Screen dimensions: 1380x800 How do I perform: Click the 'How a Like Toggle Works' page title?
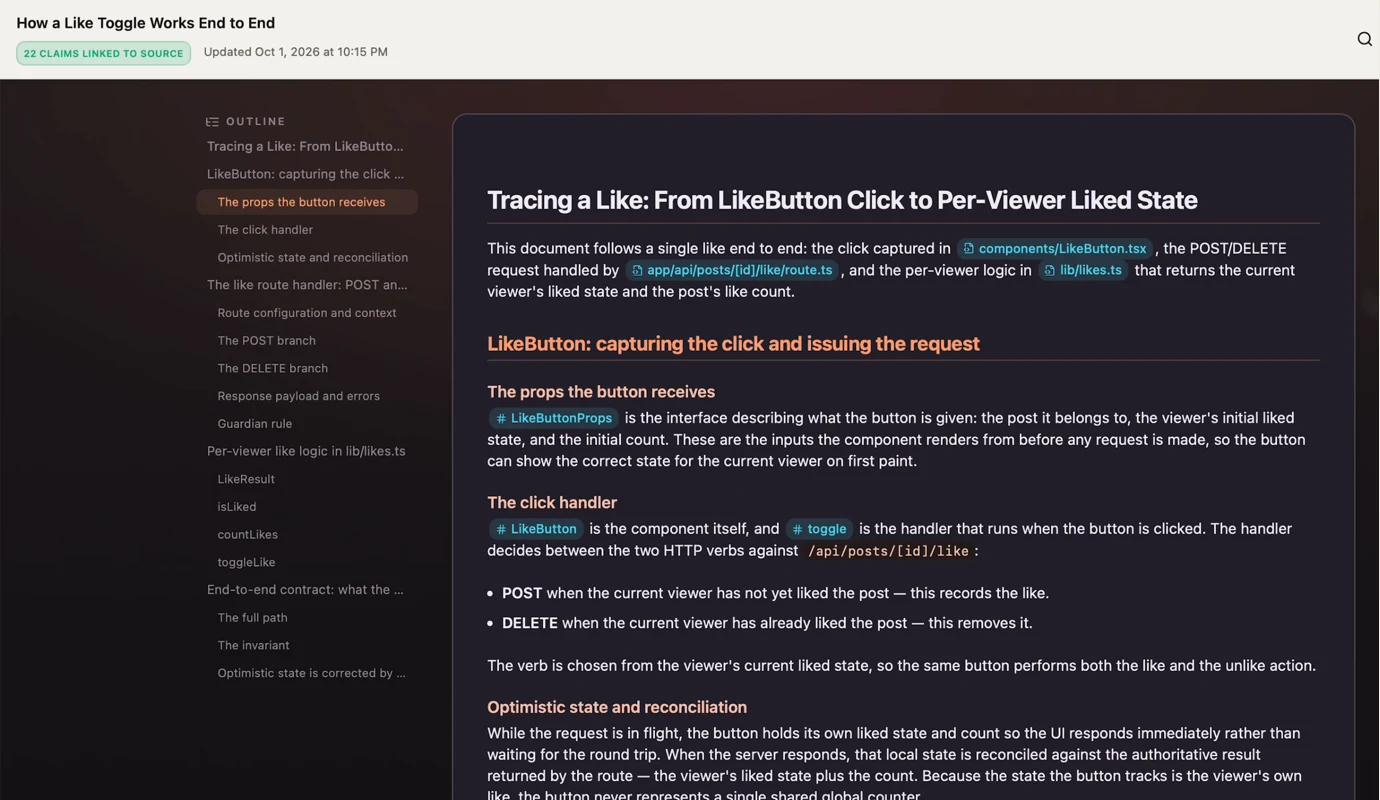[x=146, y=23]
